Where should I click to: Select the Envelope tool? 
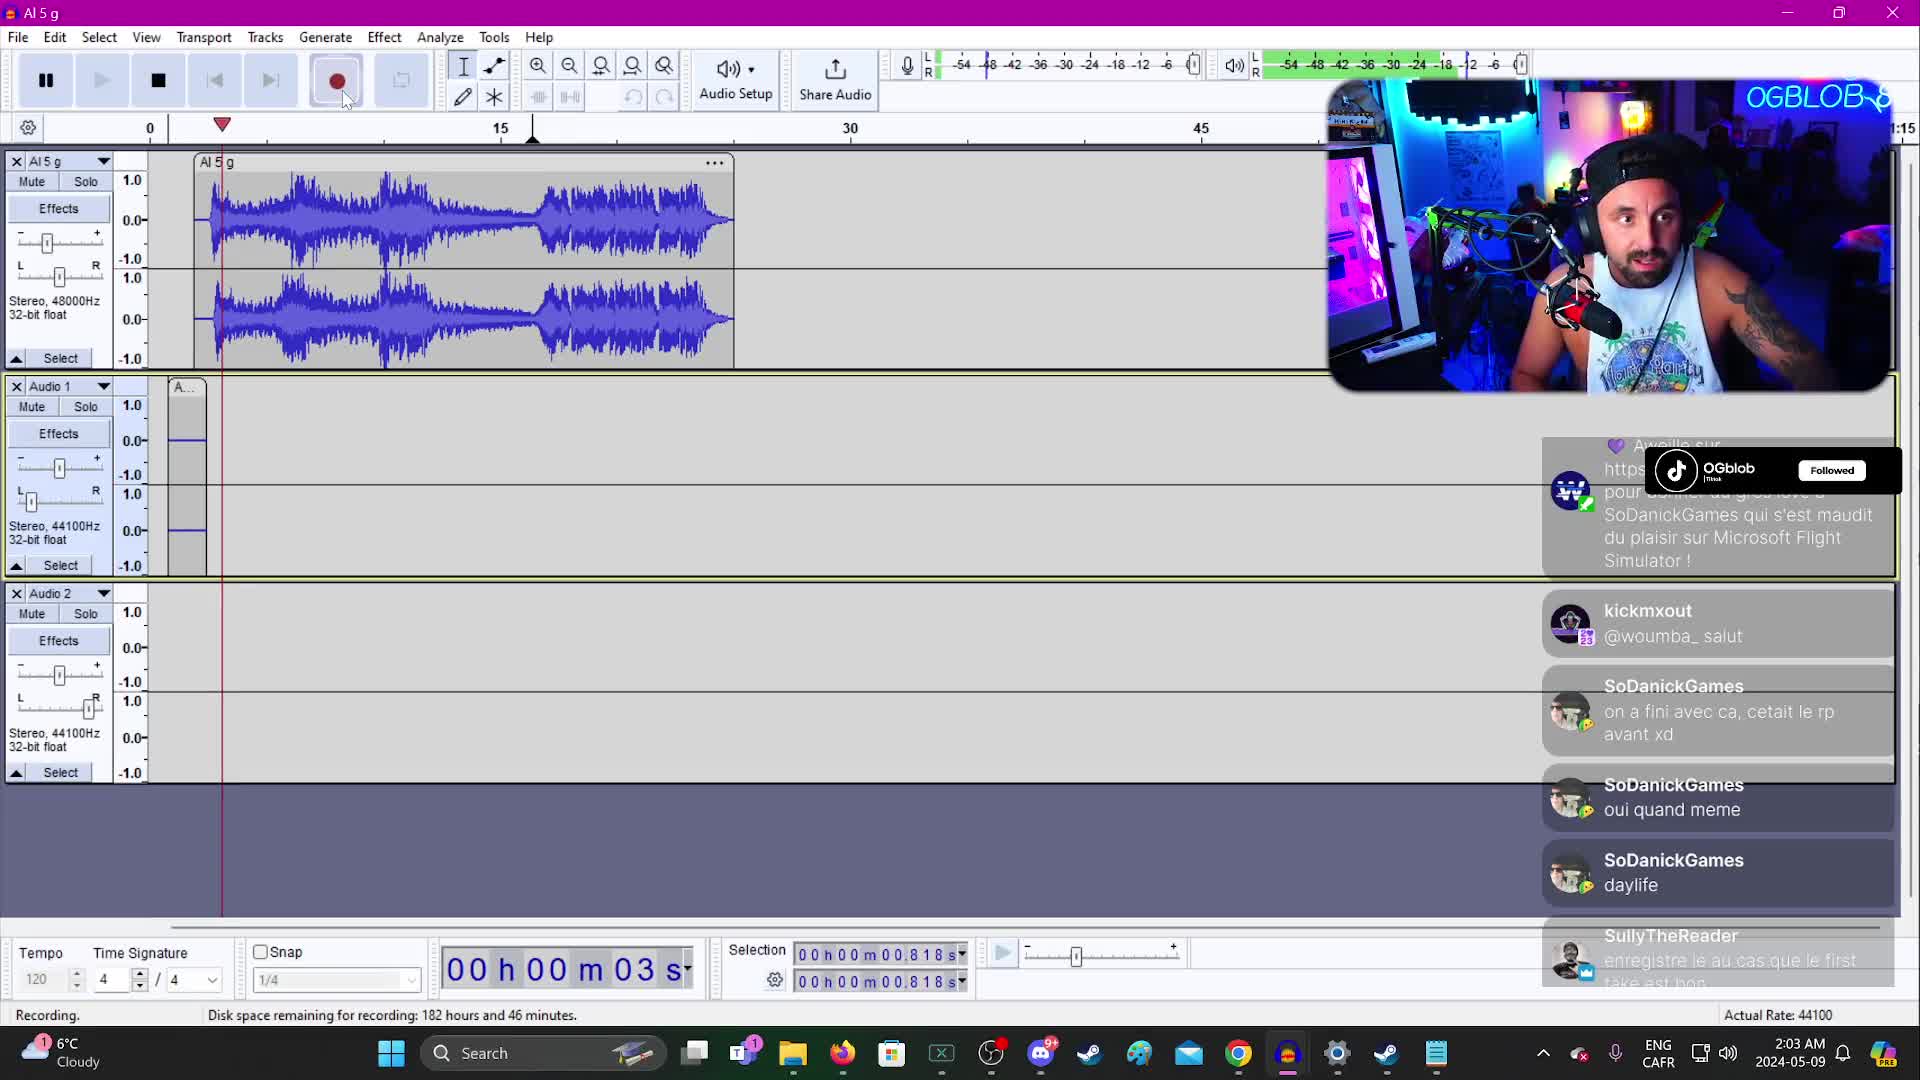tap(494, 66)
